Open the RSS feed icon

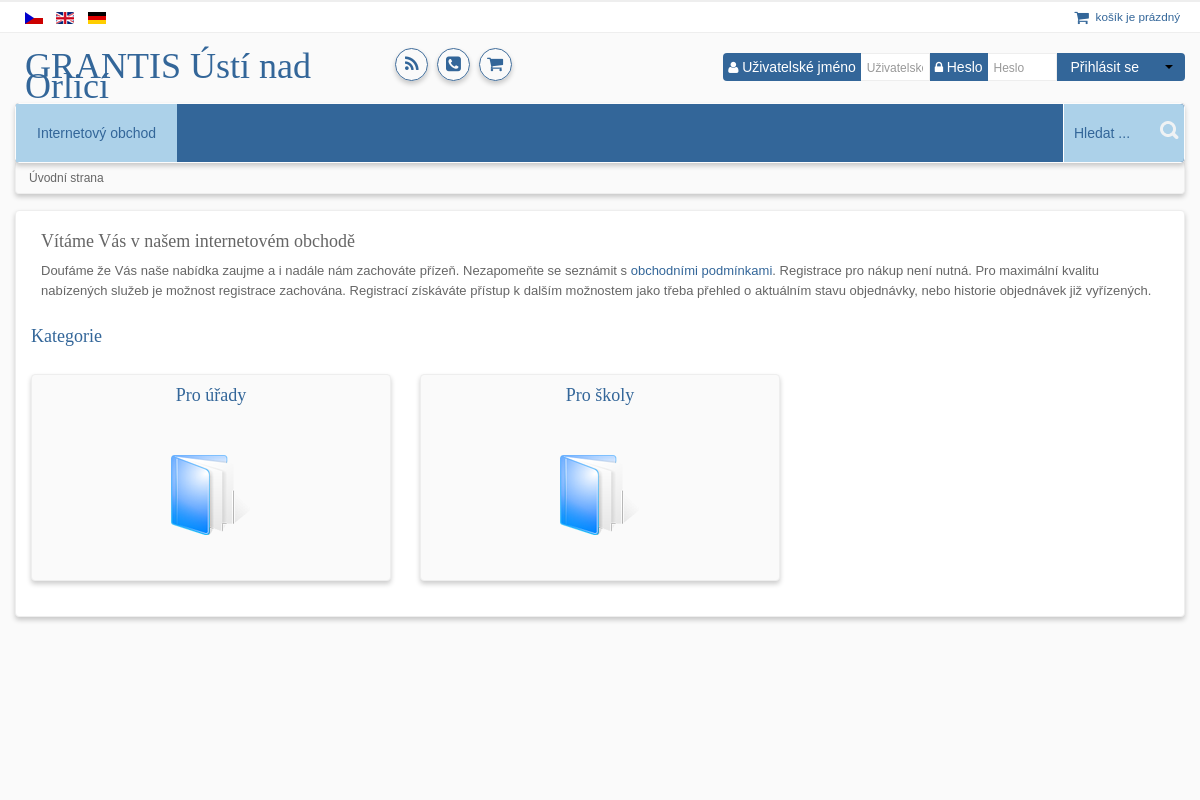coord(411,65)
